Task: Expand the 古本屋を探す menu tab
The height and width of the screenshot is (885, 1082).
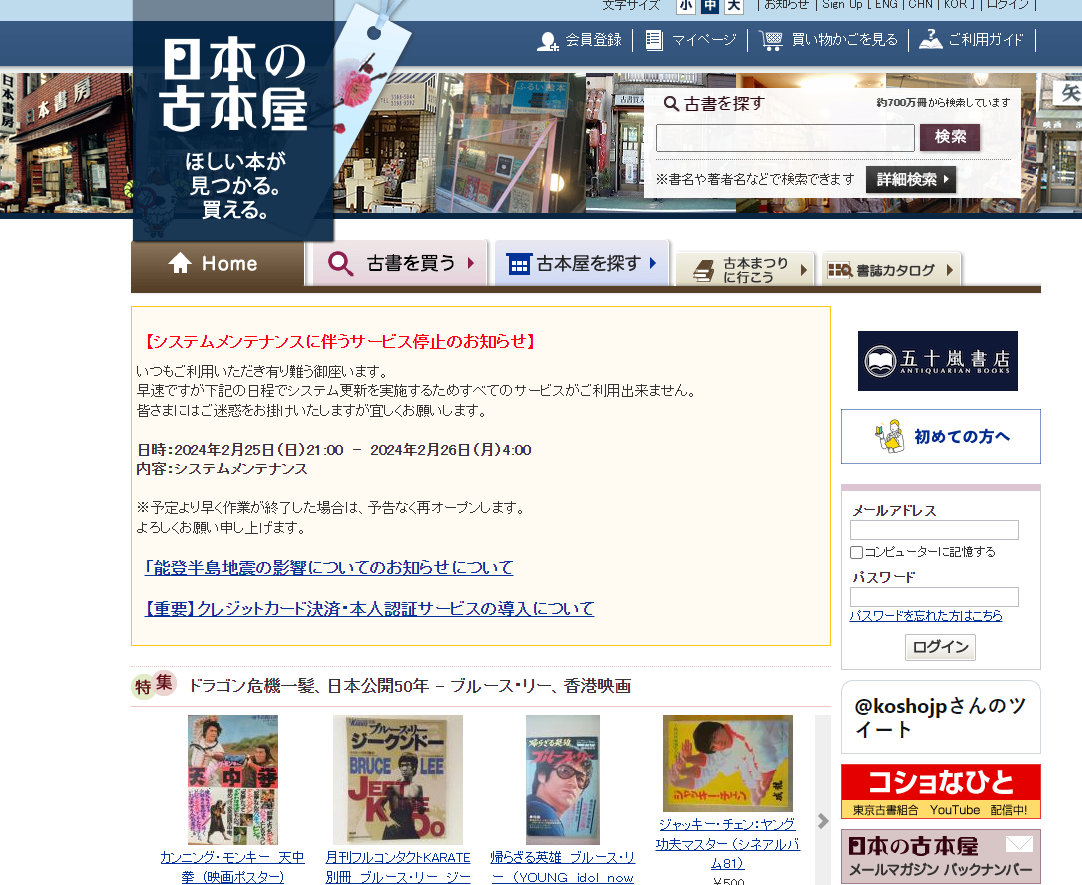Action: [x=582, y=264]
